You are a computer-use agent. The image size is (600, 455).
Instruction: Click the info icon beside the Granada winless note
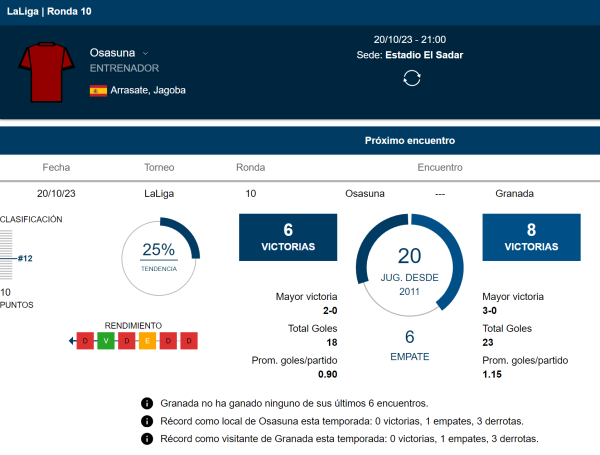[147, 403]
